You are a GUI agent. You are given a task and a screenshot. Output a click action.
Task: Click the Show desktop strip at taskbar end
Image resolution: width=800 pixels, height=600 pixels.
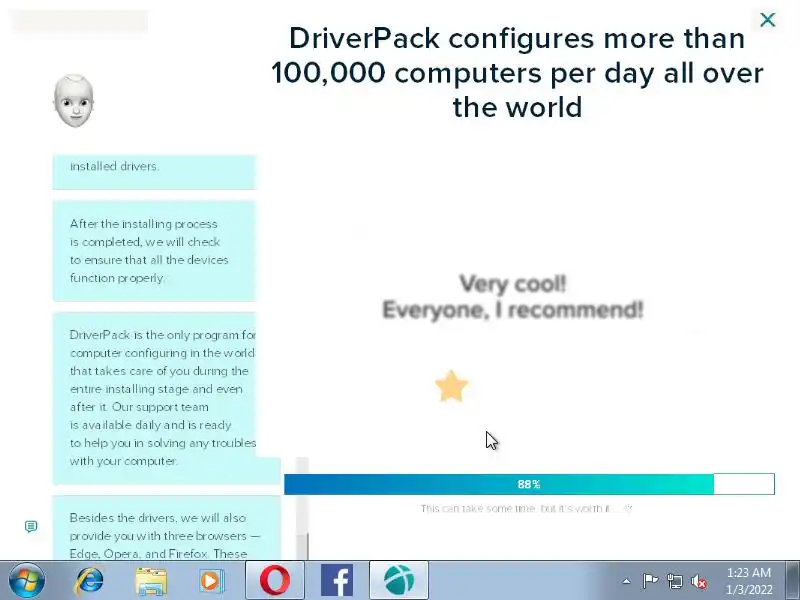tap(793, 580)
